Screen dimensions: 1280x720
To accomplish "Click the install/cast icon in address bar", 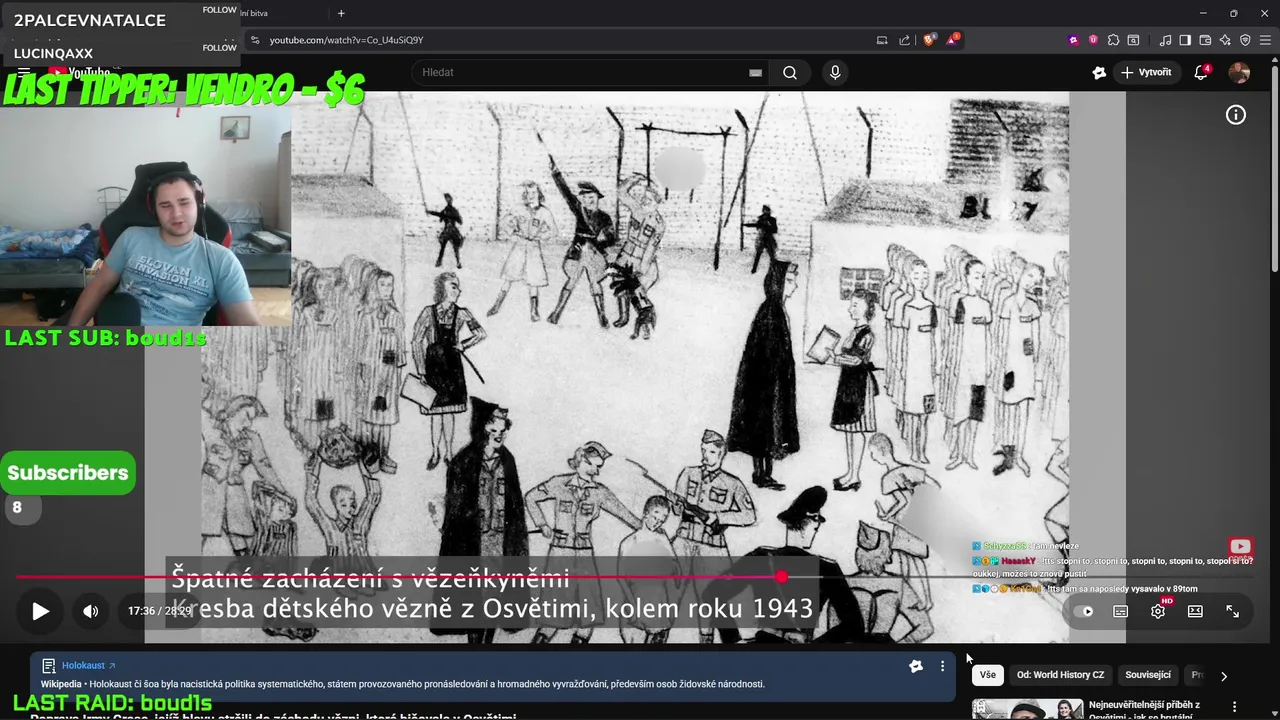I will 881,40.
